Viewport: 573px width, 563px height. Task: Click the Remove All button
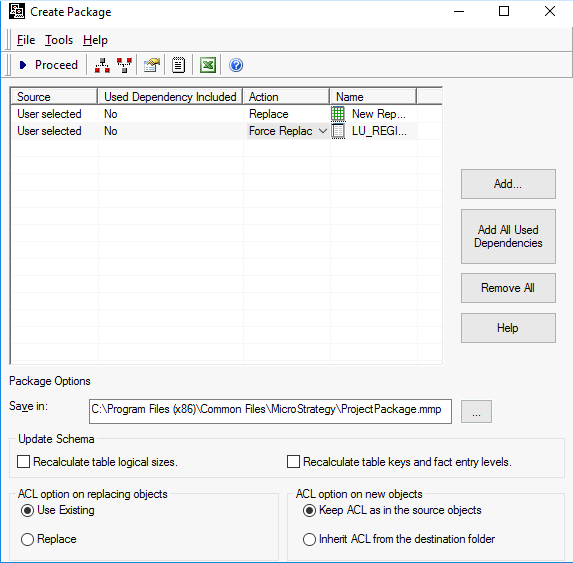tap(508, 288)
